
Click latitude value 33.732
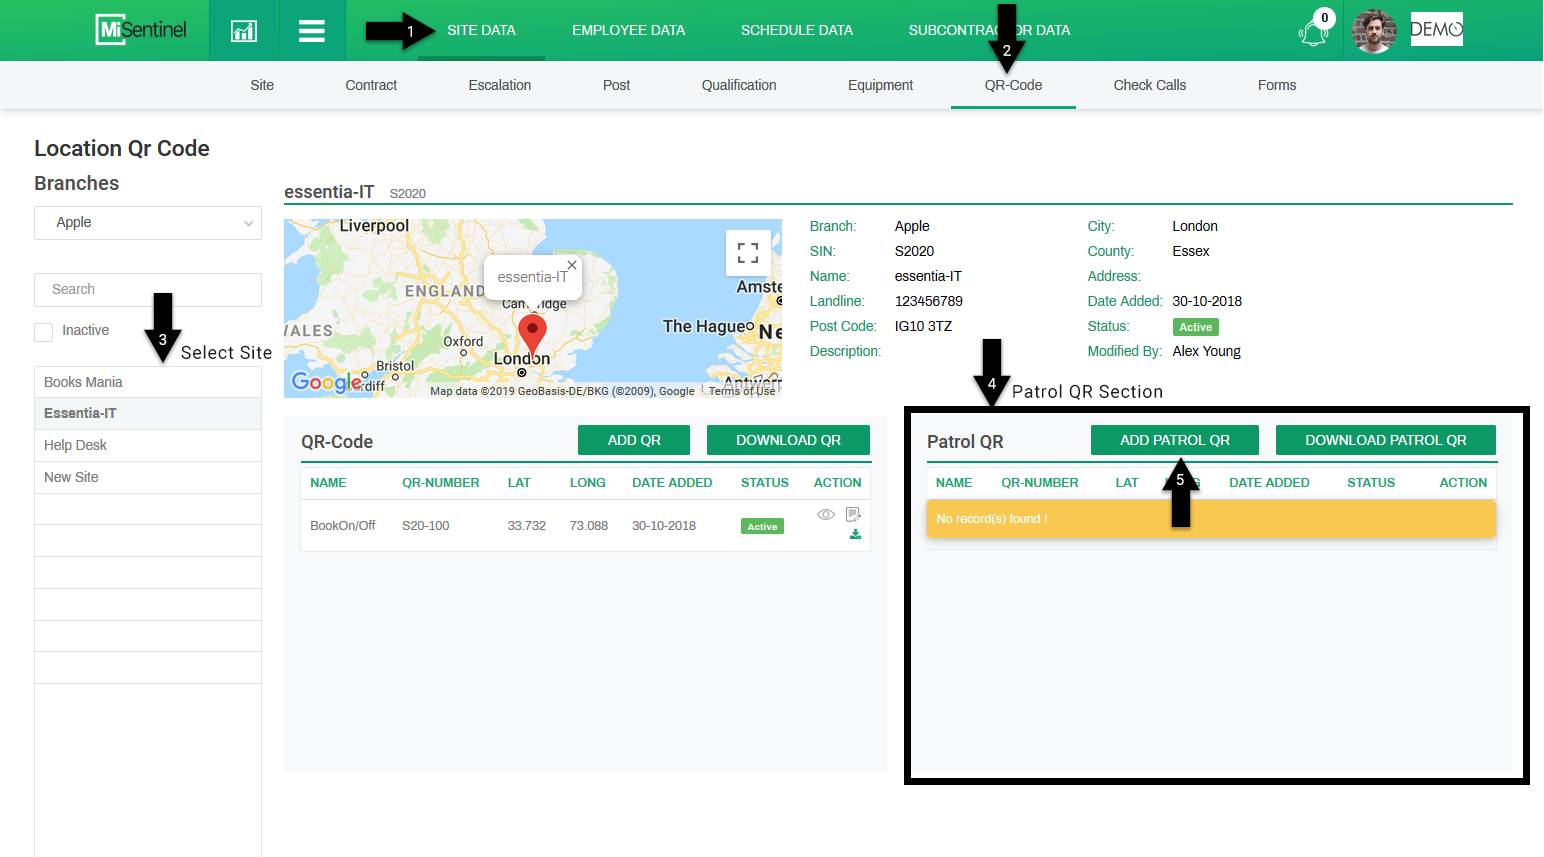pyautogui.click(x=527, y=526)
